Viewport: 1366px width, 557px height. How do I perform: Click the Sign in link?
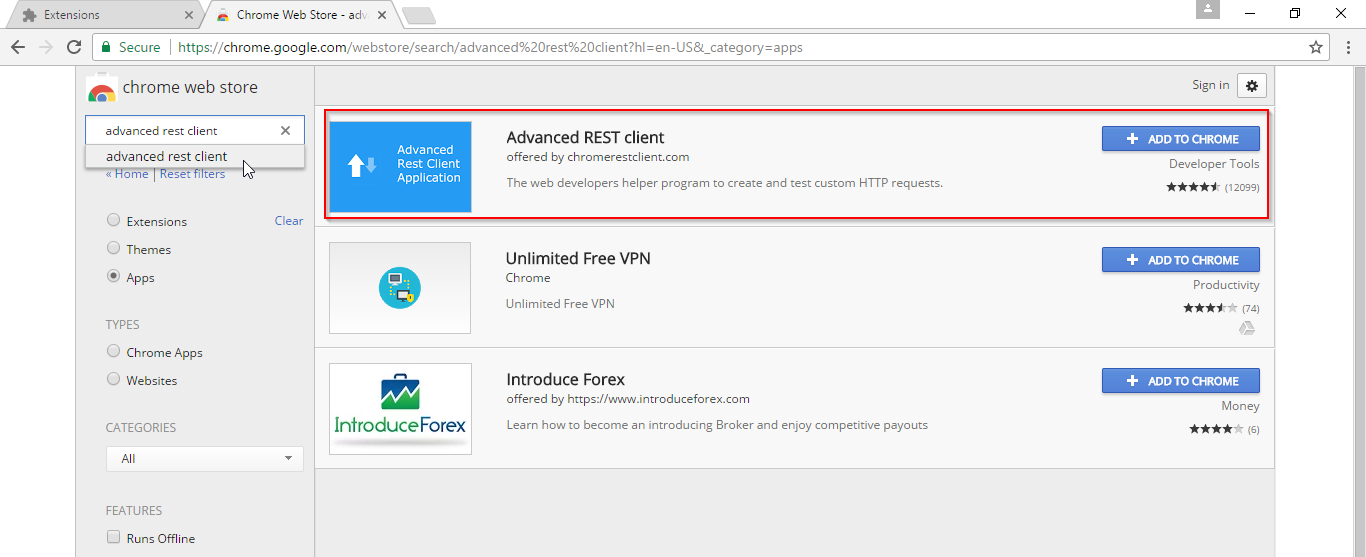[x=1210, y=85]
